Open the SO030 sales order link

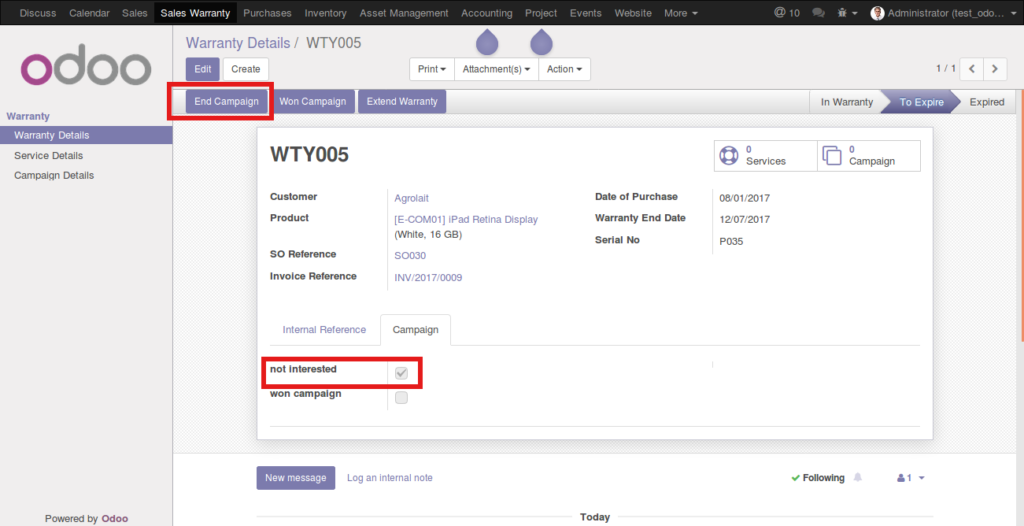point(410,255)
